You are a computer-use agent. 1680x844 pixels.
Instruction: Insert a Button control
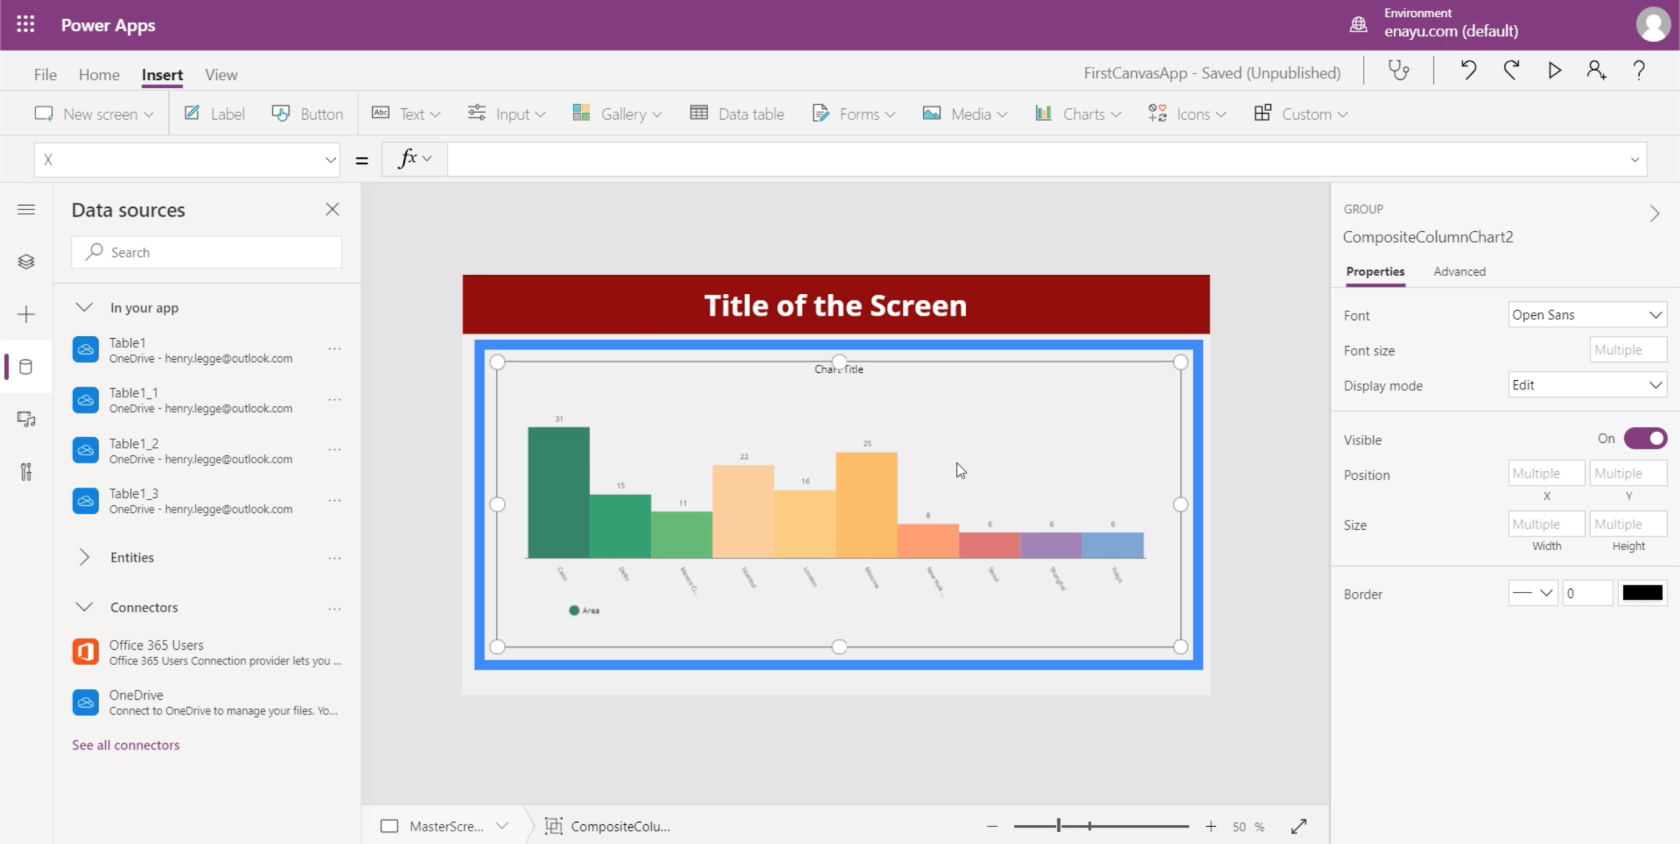(307, 114)
